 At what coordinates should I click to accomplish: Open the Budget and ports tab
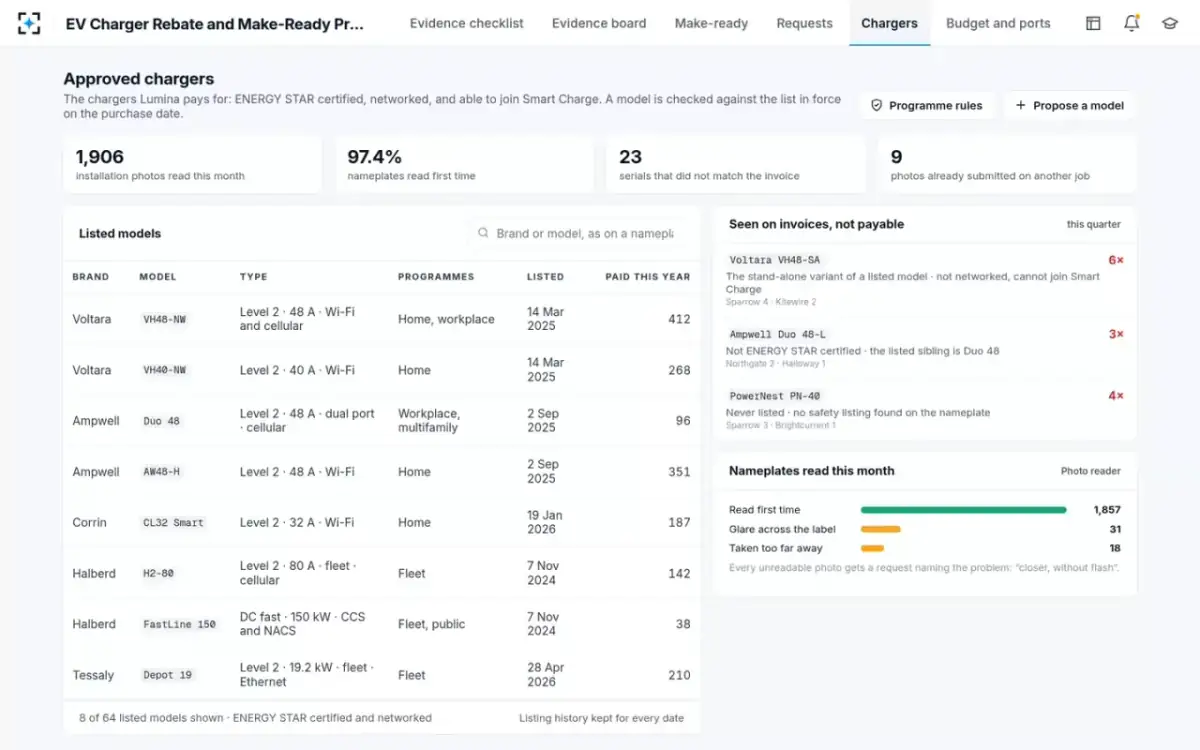point(998,23)
